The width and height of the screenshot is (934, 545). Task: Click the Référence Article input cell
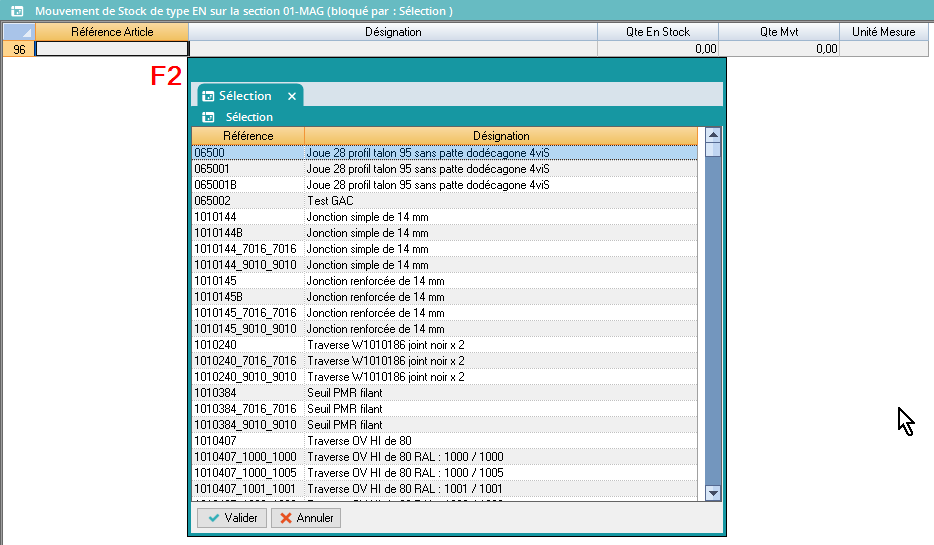(112, 48)
